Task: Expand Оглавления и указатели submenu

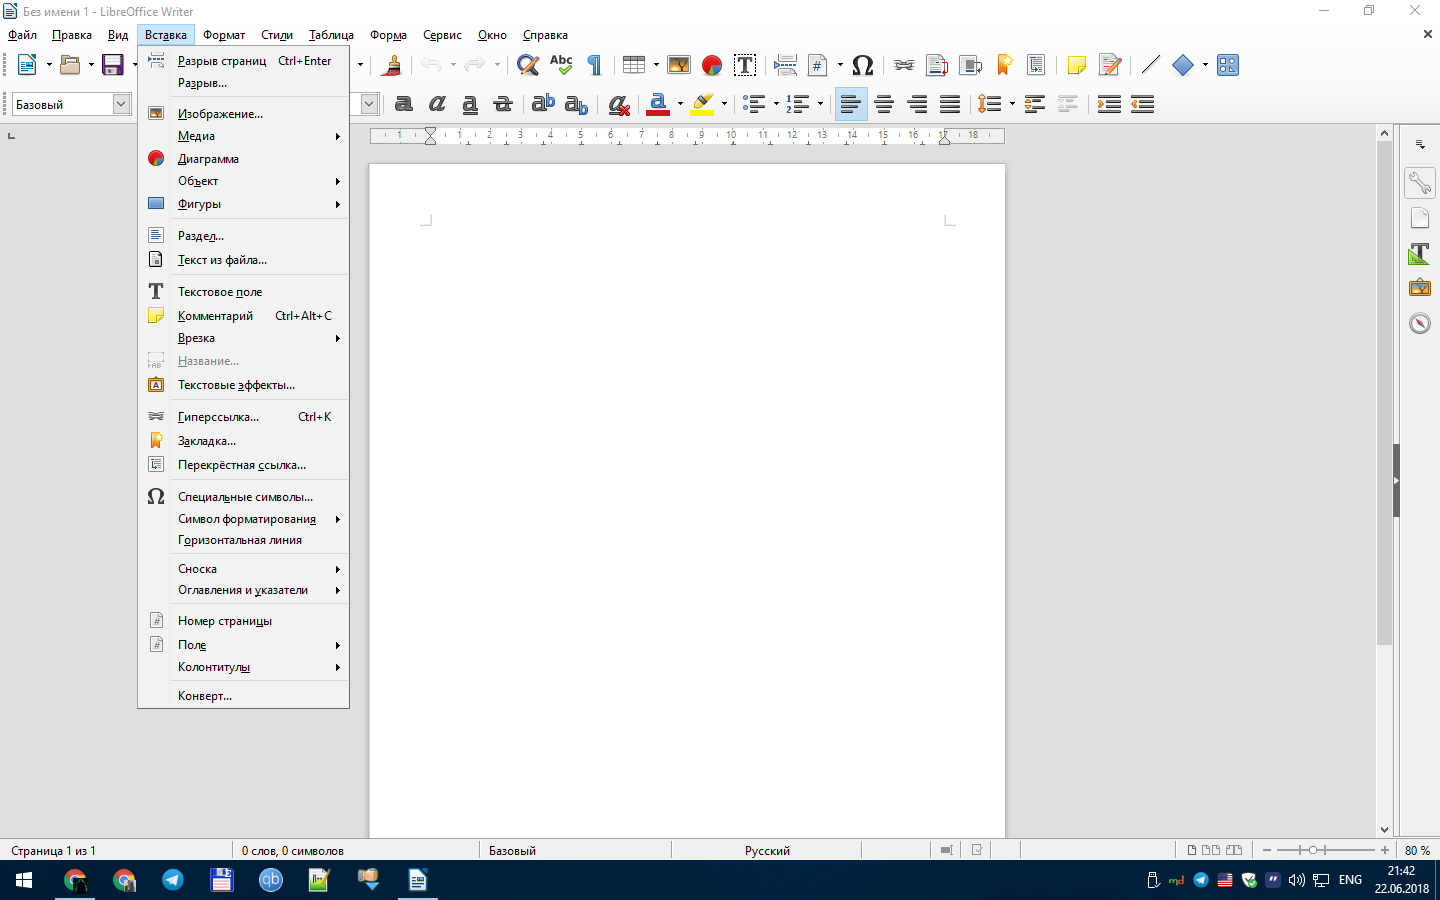Action: click(243, 590)
